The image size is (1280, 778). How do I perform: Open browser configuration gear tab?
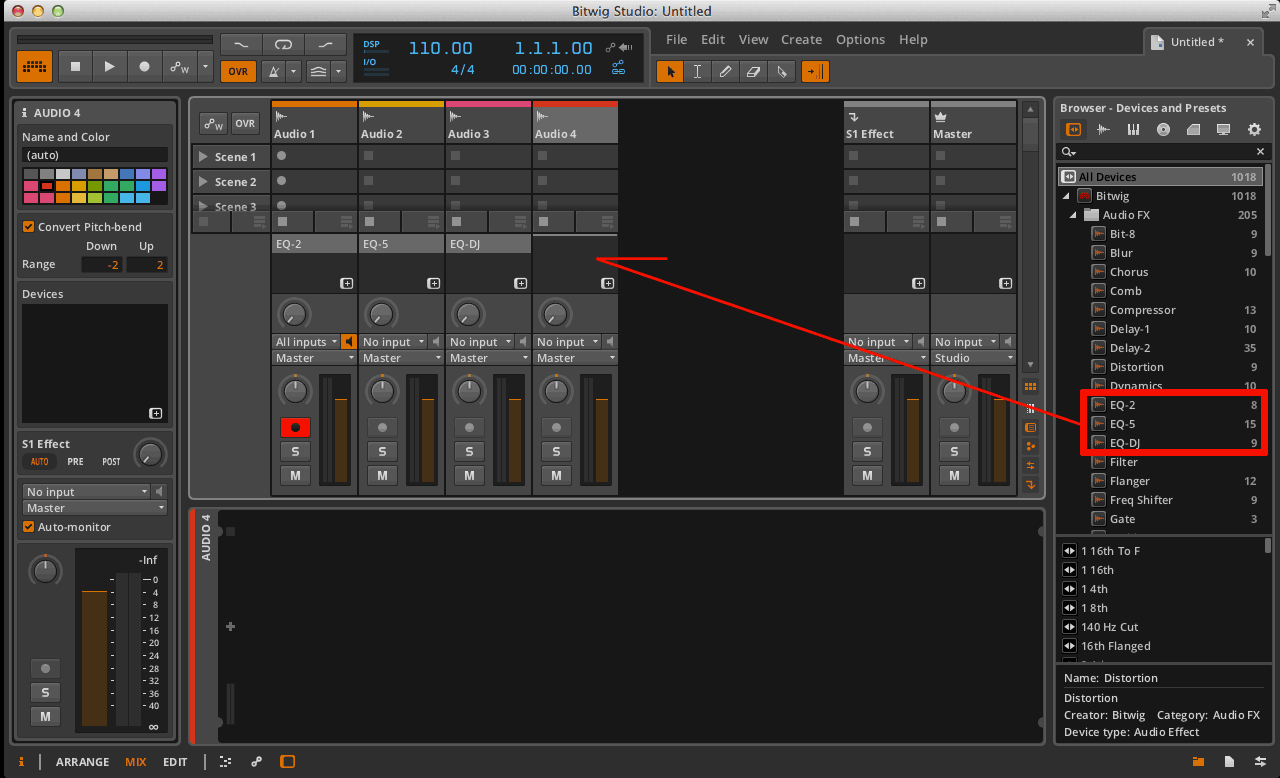[1254, 129]
